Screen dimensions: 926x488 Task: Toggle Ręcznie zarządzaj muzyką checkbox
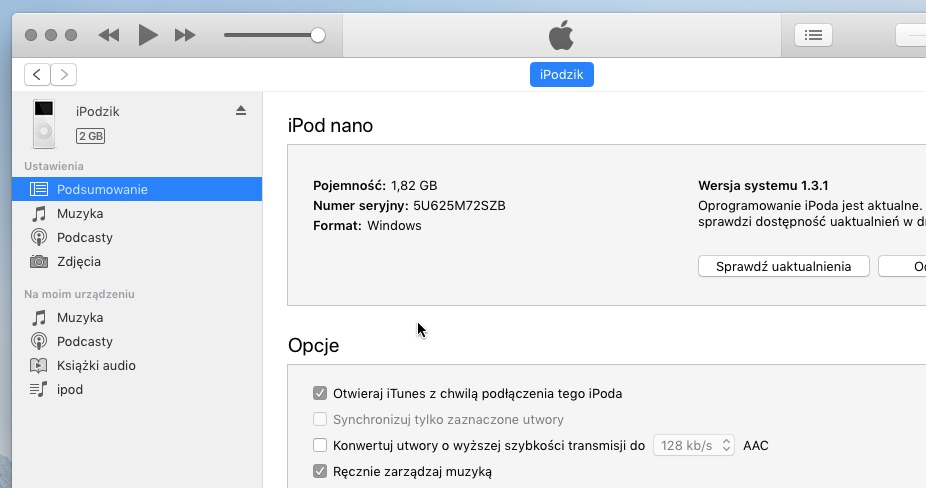(319, 471)
